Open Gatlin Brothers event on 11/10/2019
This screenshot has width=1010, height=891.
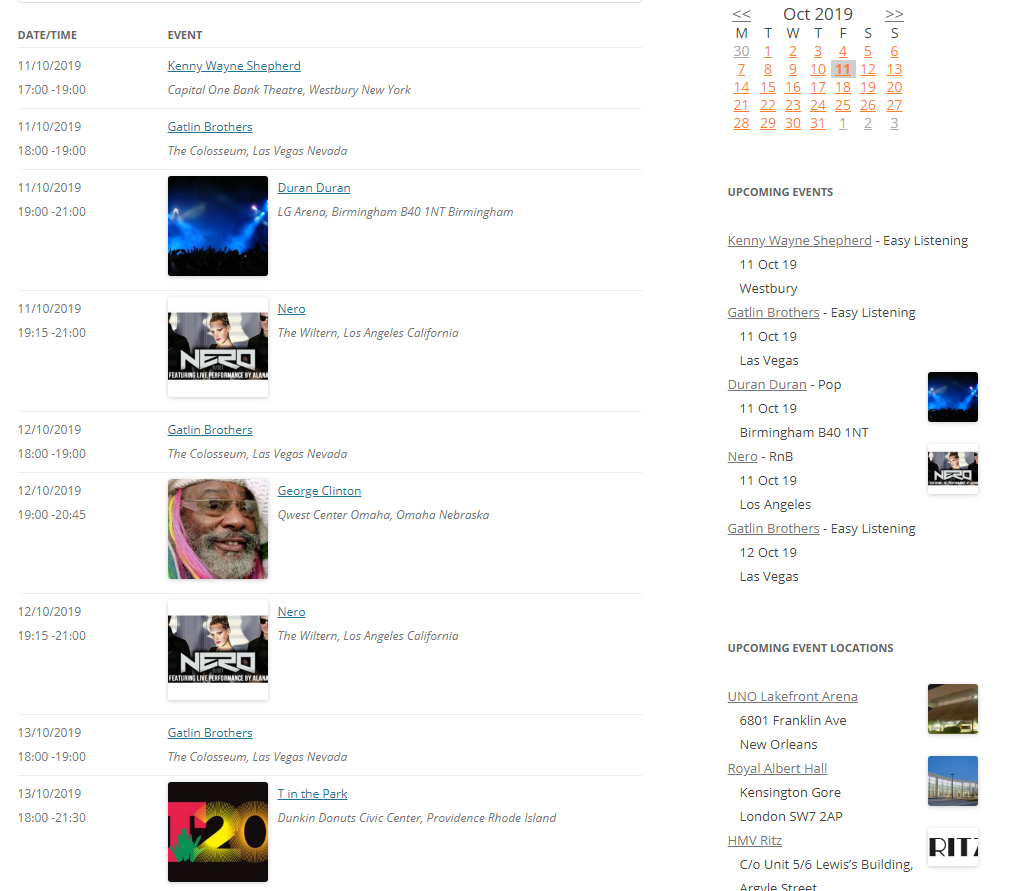pos(210,127)
